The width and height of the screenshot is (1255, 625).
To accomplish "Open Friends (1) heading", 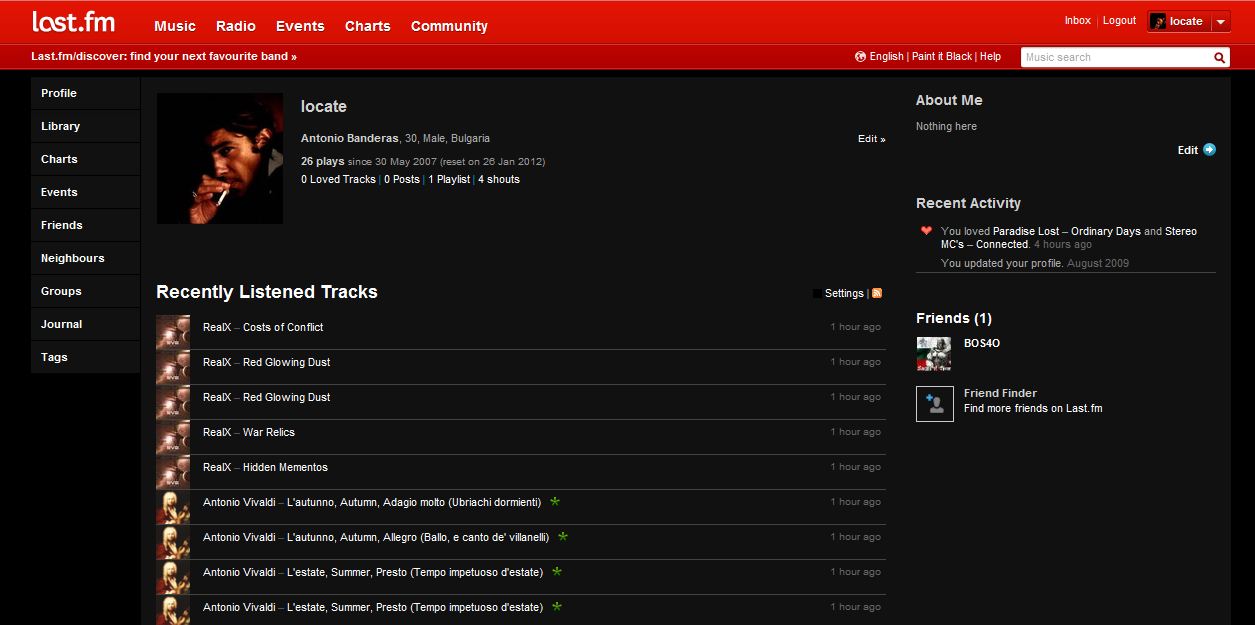I will 954,318.
